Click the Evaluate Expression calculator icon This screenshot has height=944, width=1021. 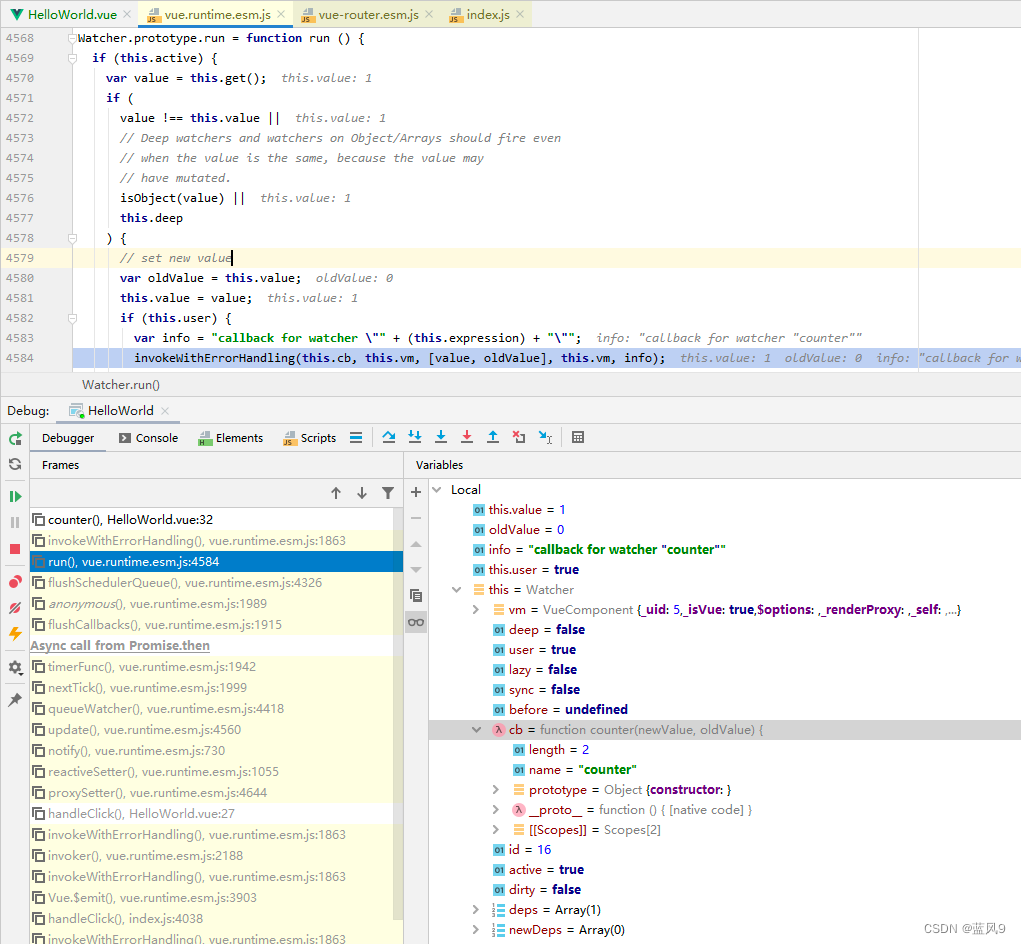tap(578, 437)
